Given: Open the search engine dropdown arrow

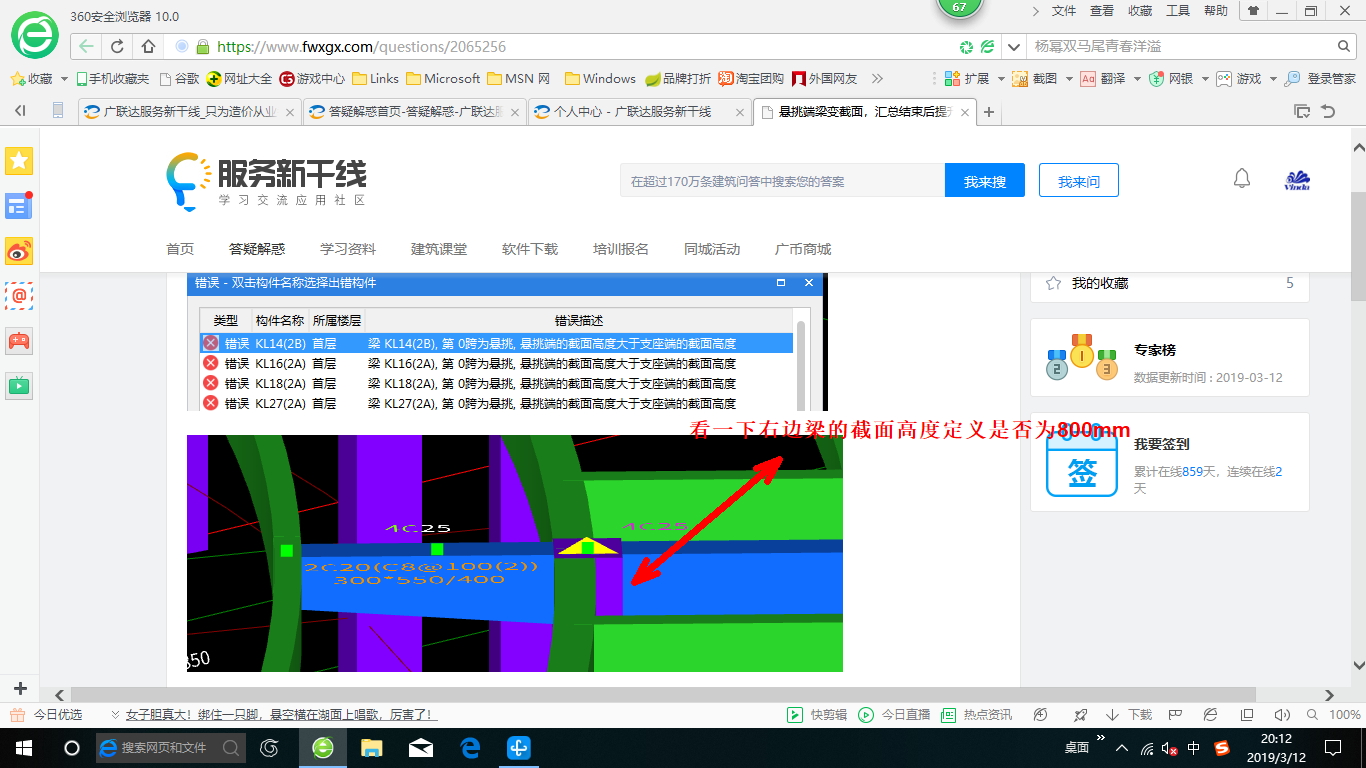Looking at the screenshot, I should [x=1015, y=46].
